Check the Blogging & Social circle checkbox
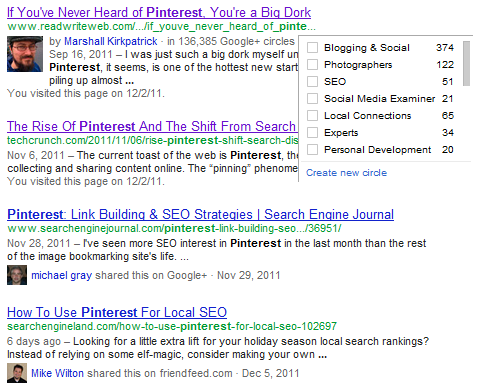 (x=312, y=48)
